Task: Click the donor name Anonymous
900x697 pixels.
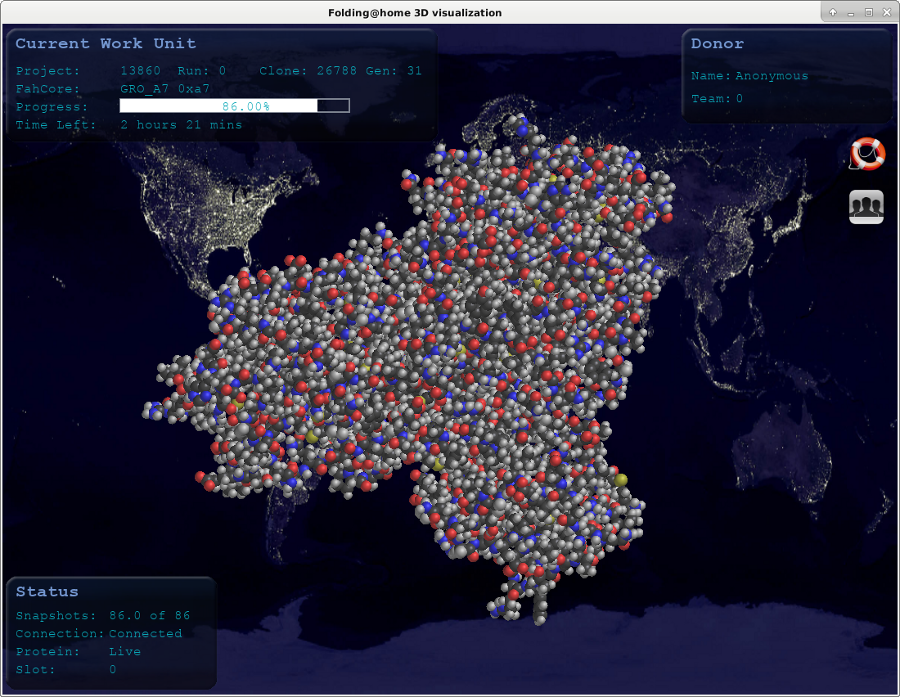Action: click(x=771, y=76)
